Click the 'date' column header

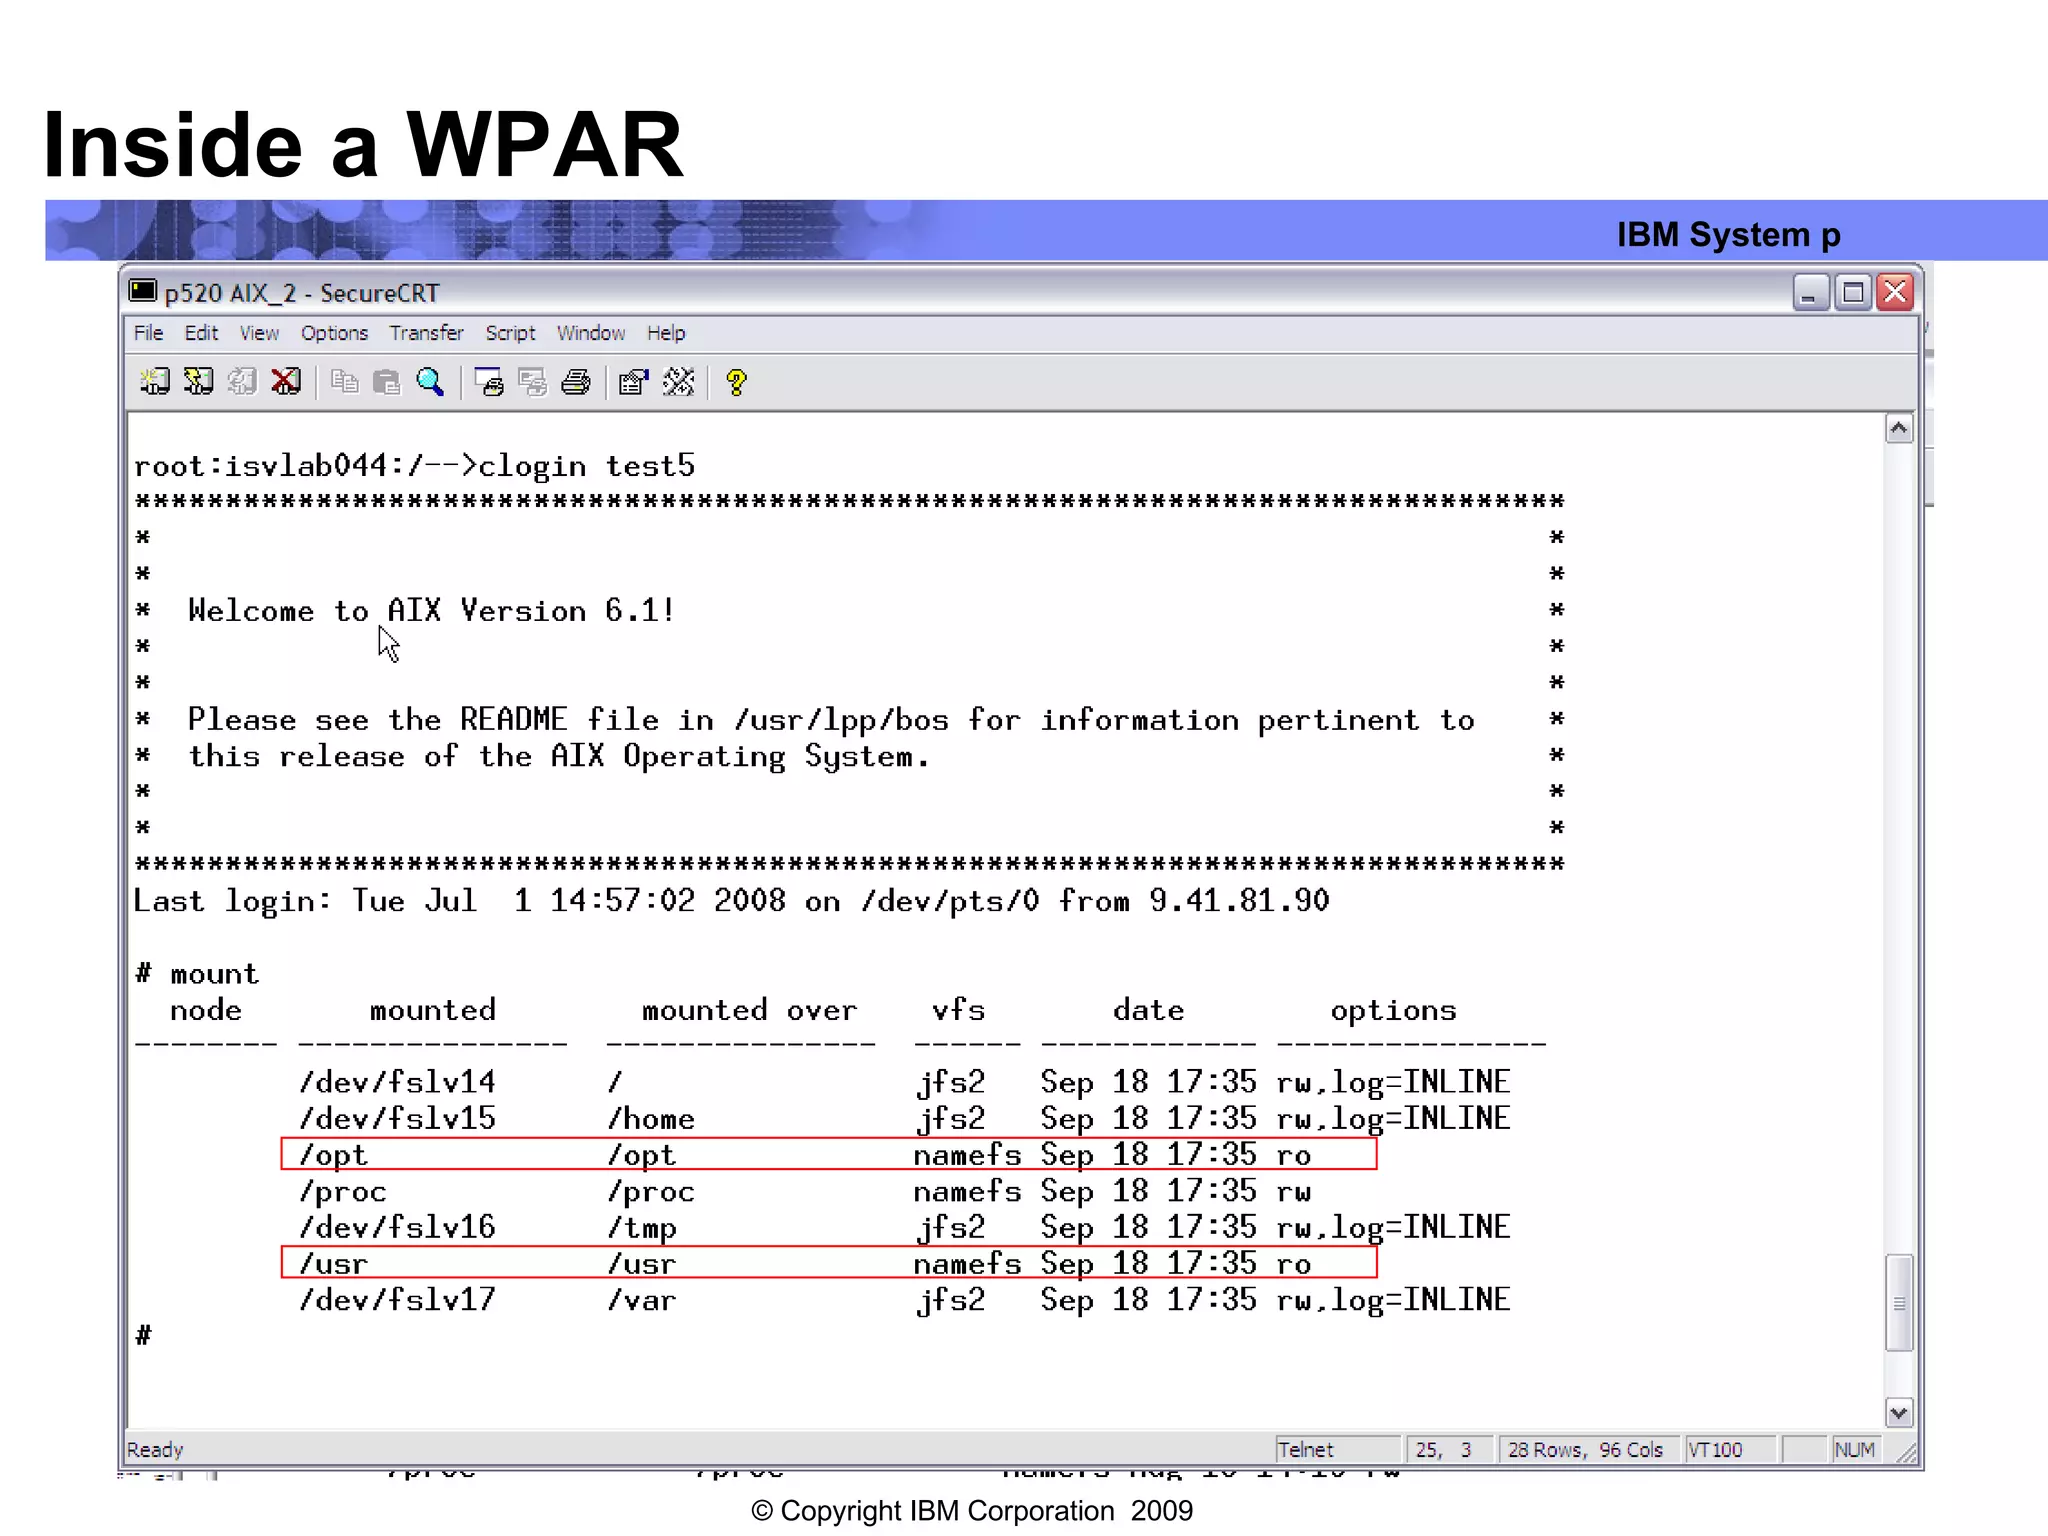tap(1148, 1010)
